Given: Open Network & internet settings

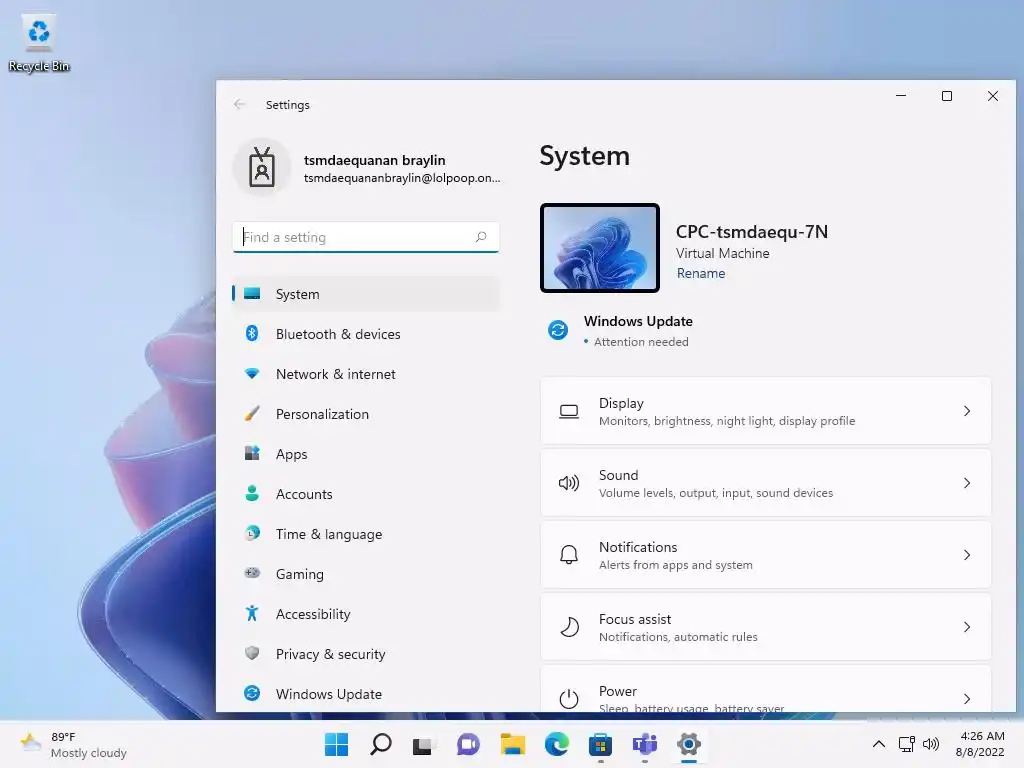Looking at the screenshot, I should click(x=366, y=374).
